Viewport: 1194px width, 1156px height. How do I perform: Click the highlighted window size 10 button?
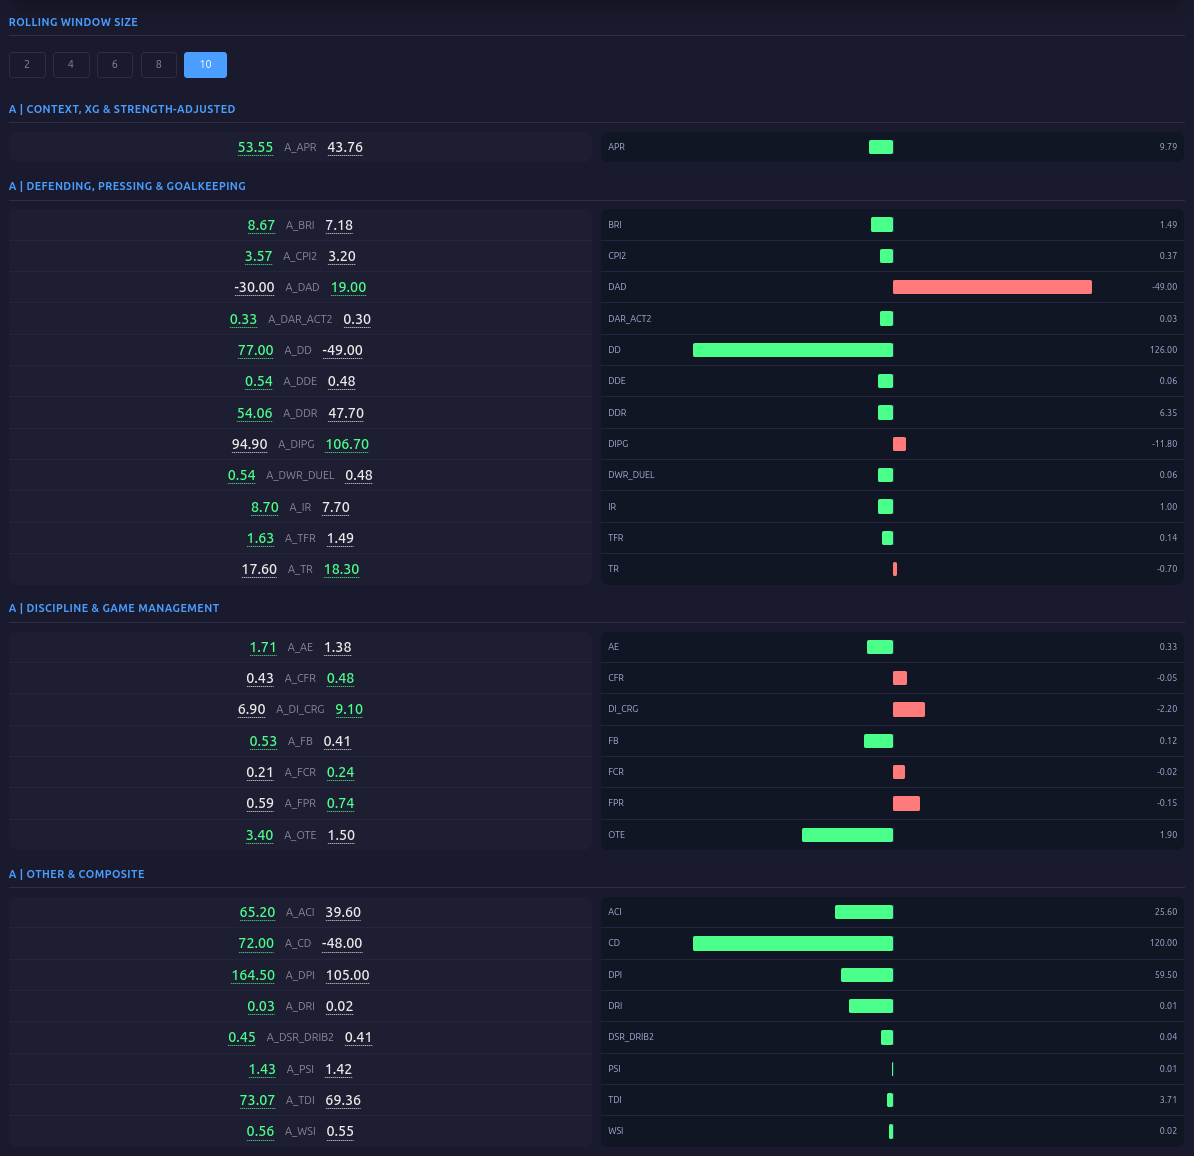coord(205,64)
